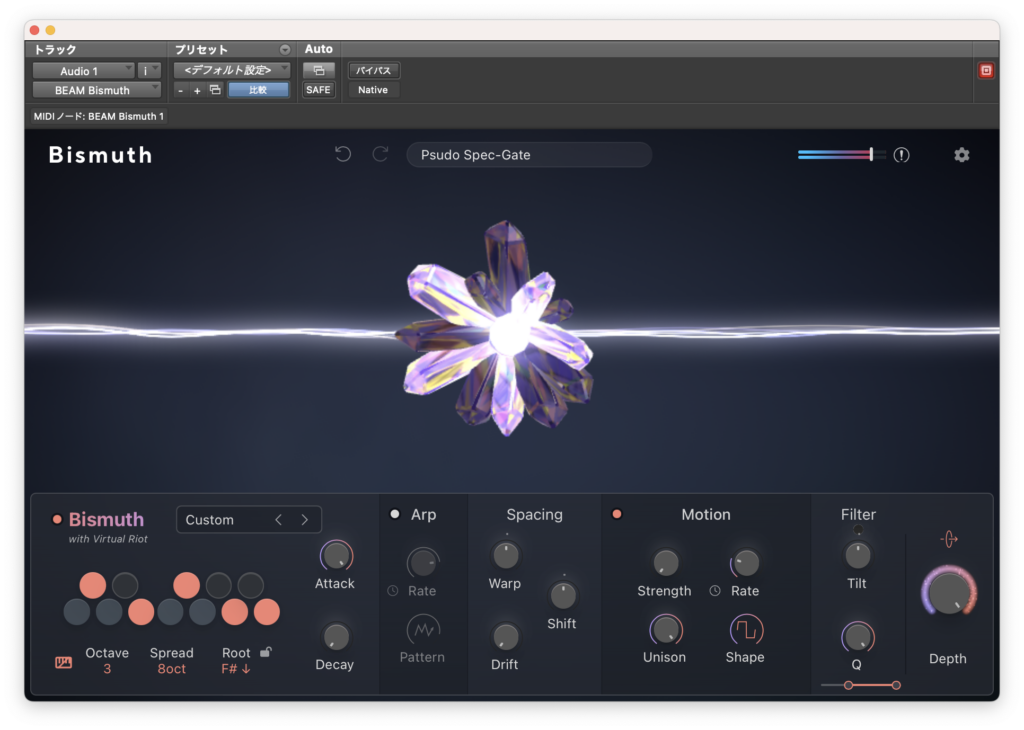Toggle the SAFE automation button

[319, 90]
